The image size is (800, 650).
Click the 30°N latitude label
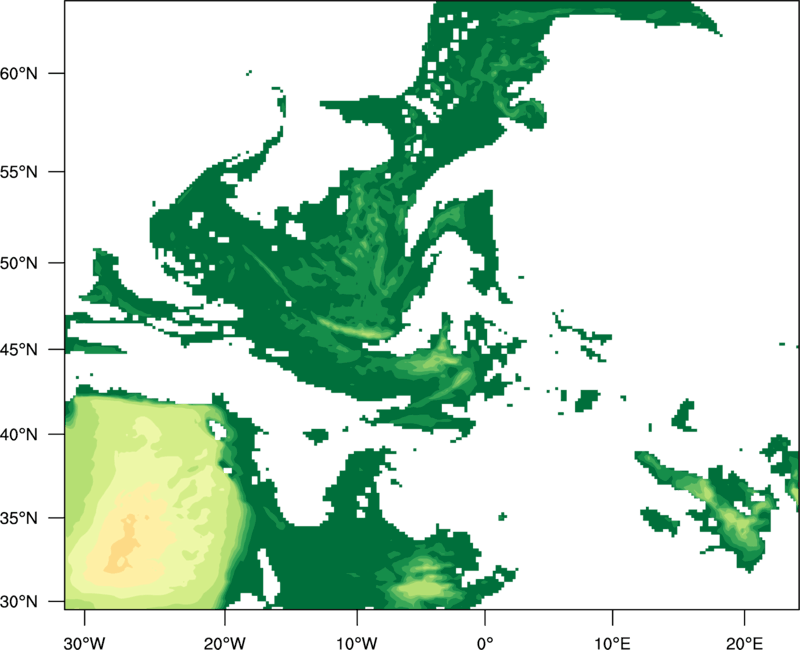(x=19, y=602)
